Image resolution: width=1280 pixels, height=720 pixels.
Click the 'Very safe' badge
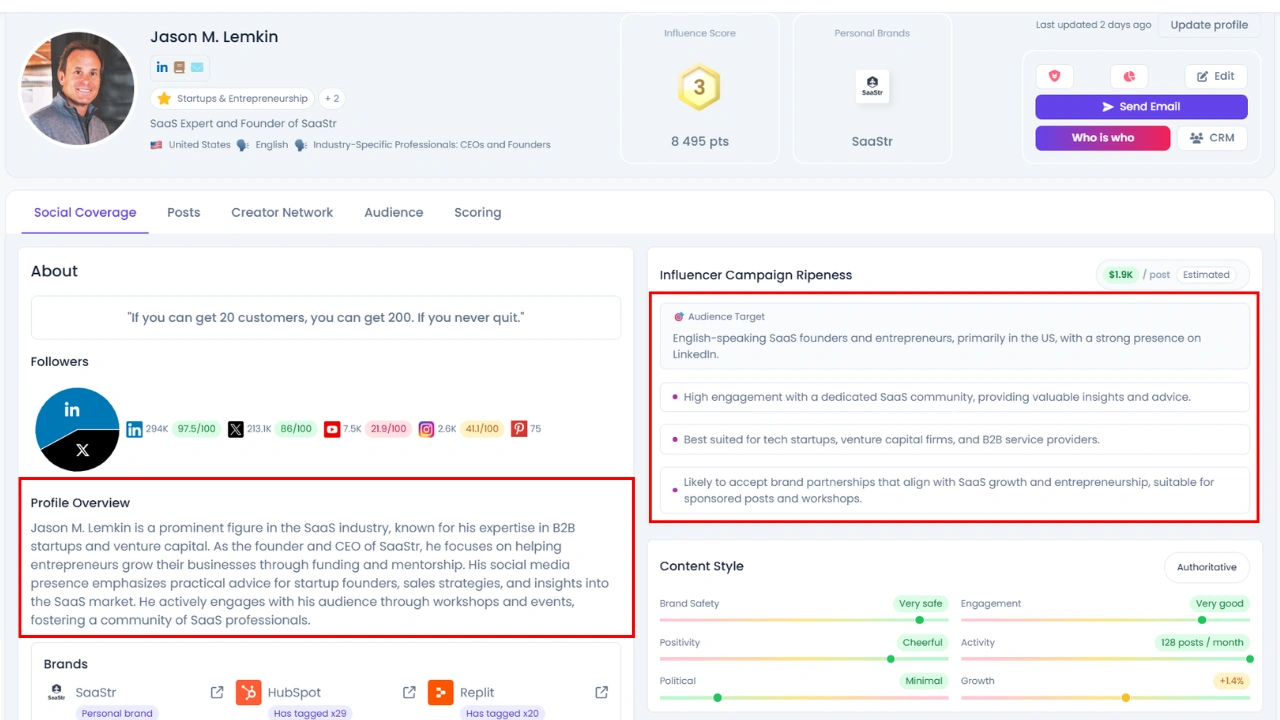click(x=920, y=604)
